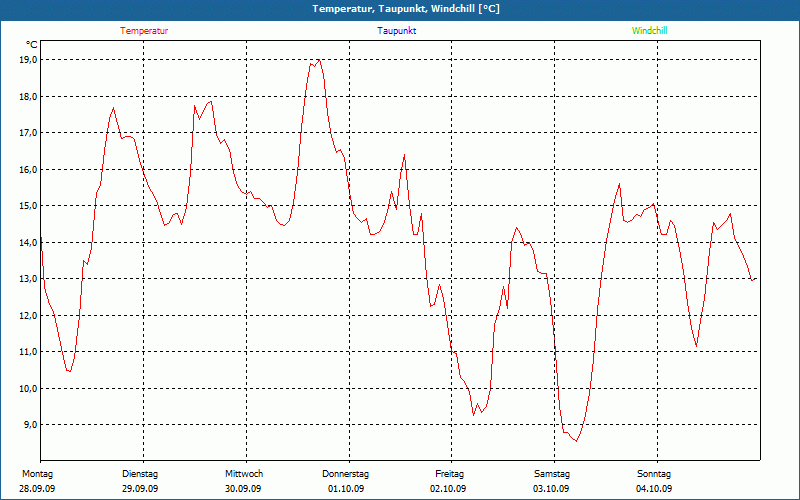This screenshot has width=800, height=500.
Task: Click the Donnerstag day label
Action: coord(345,474)
